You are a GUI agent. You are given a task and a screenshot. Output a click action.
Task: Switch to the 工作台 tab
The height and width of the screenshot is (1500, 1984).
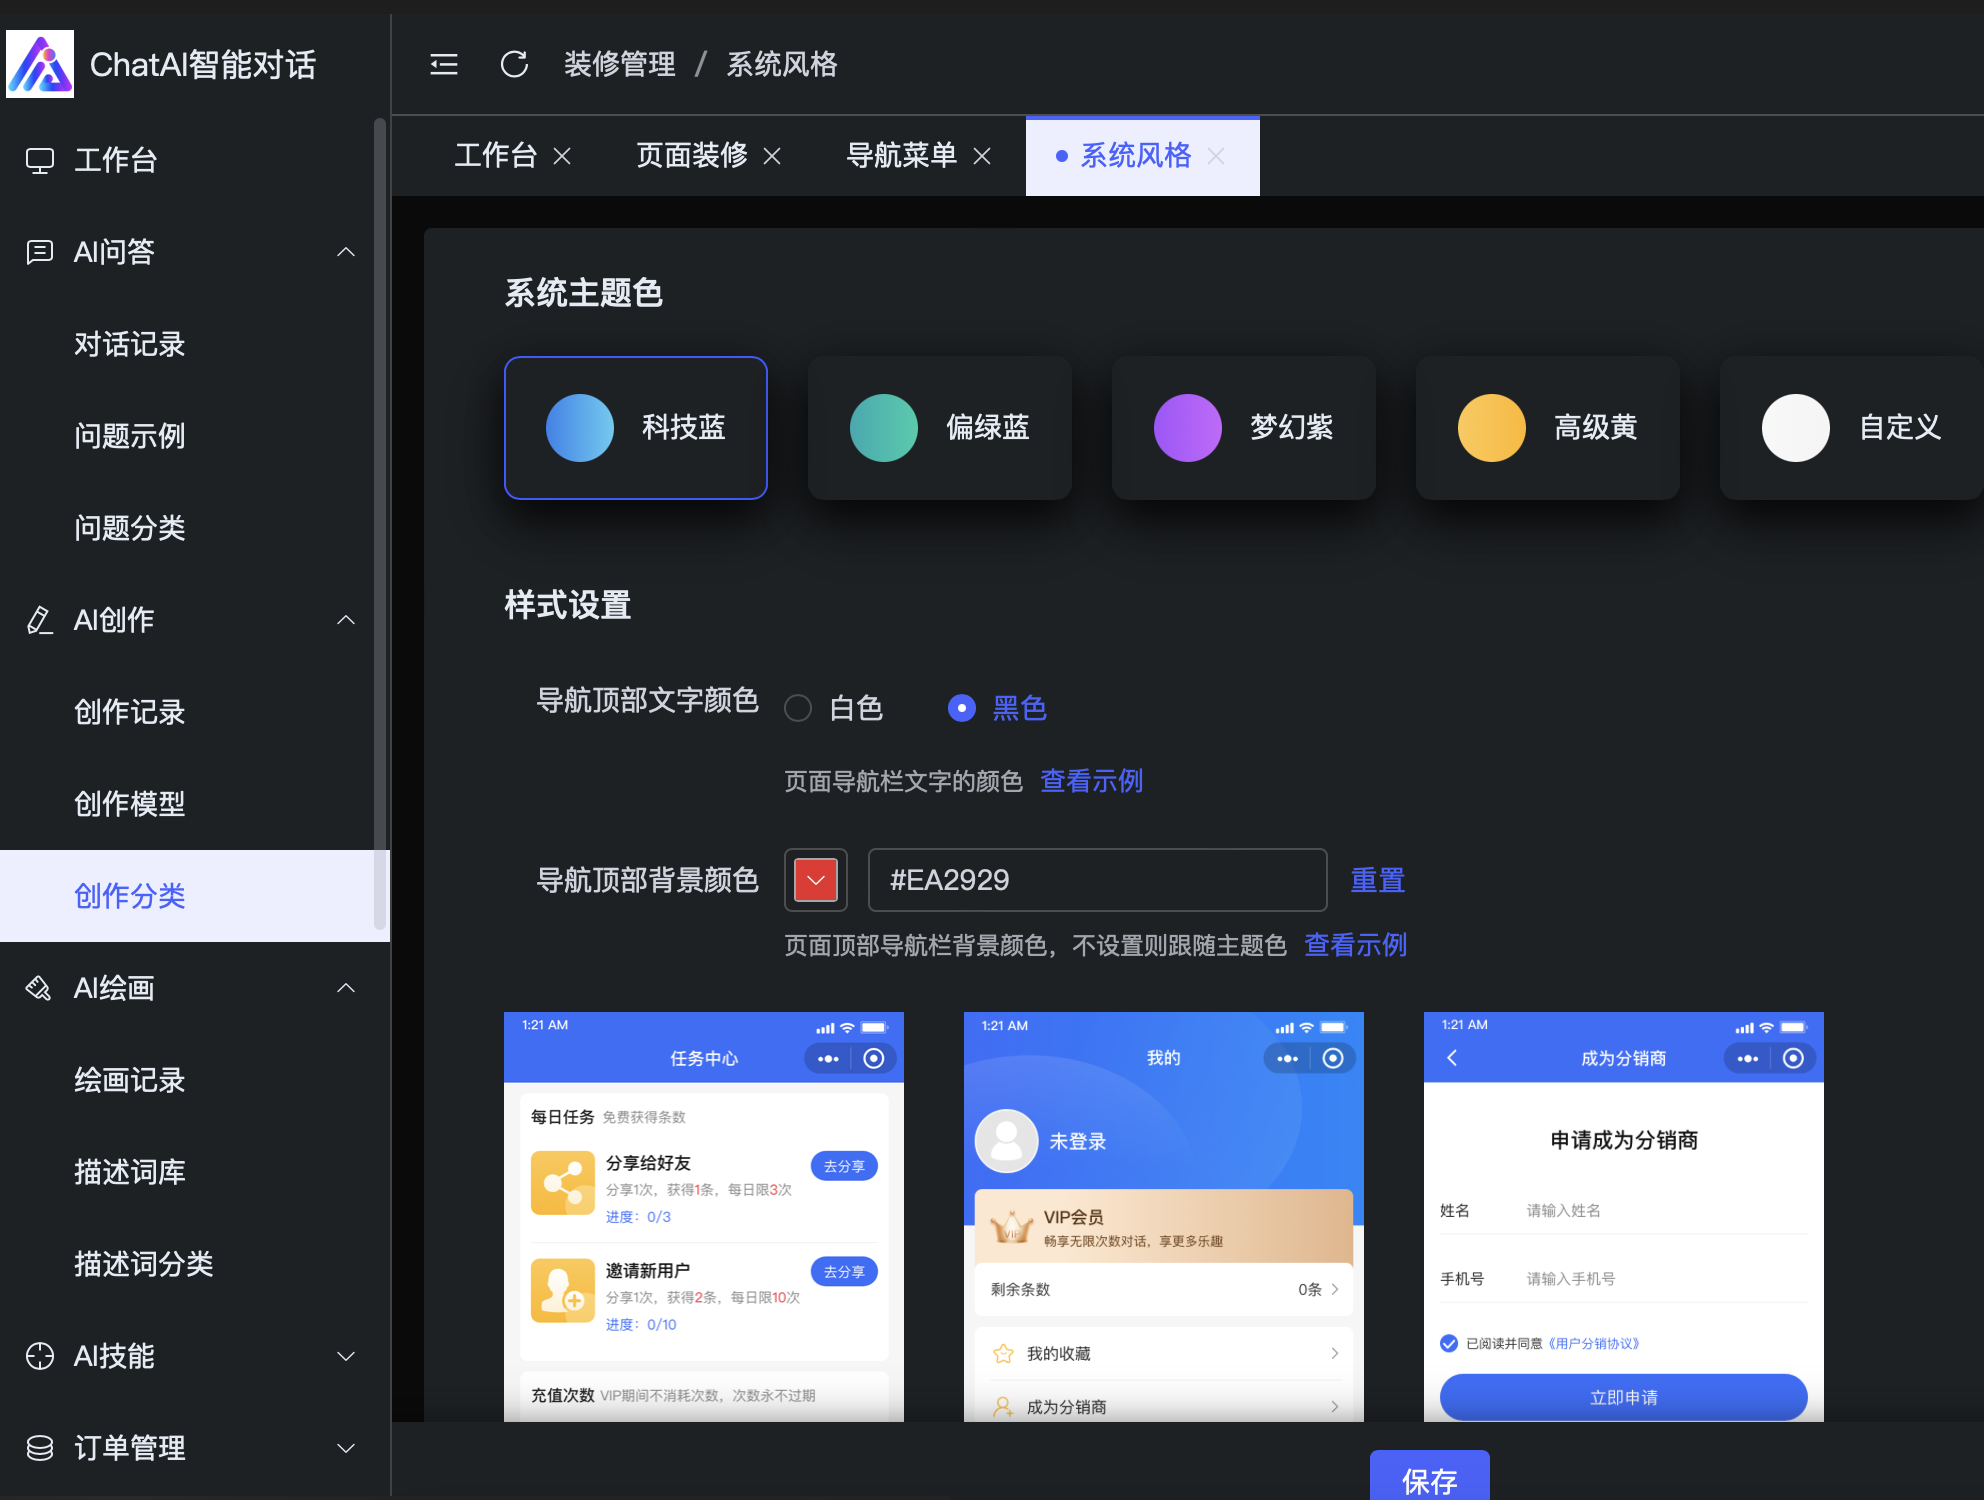point(496,156)
